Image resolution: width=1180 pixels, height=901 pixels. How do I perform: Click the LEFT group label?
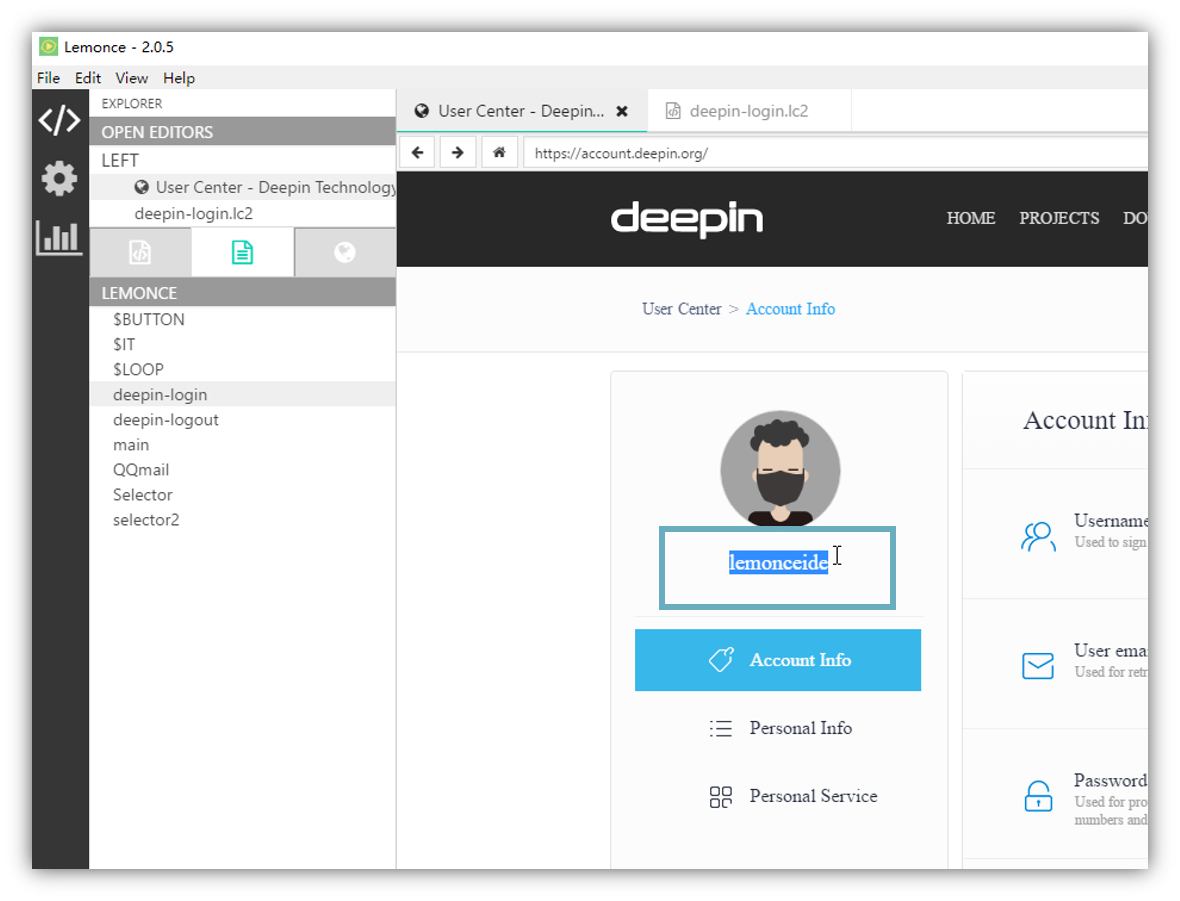[x=120, y=160]
